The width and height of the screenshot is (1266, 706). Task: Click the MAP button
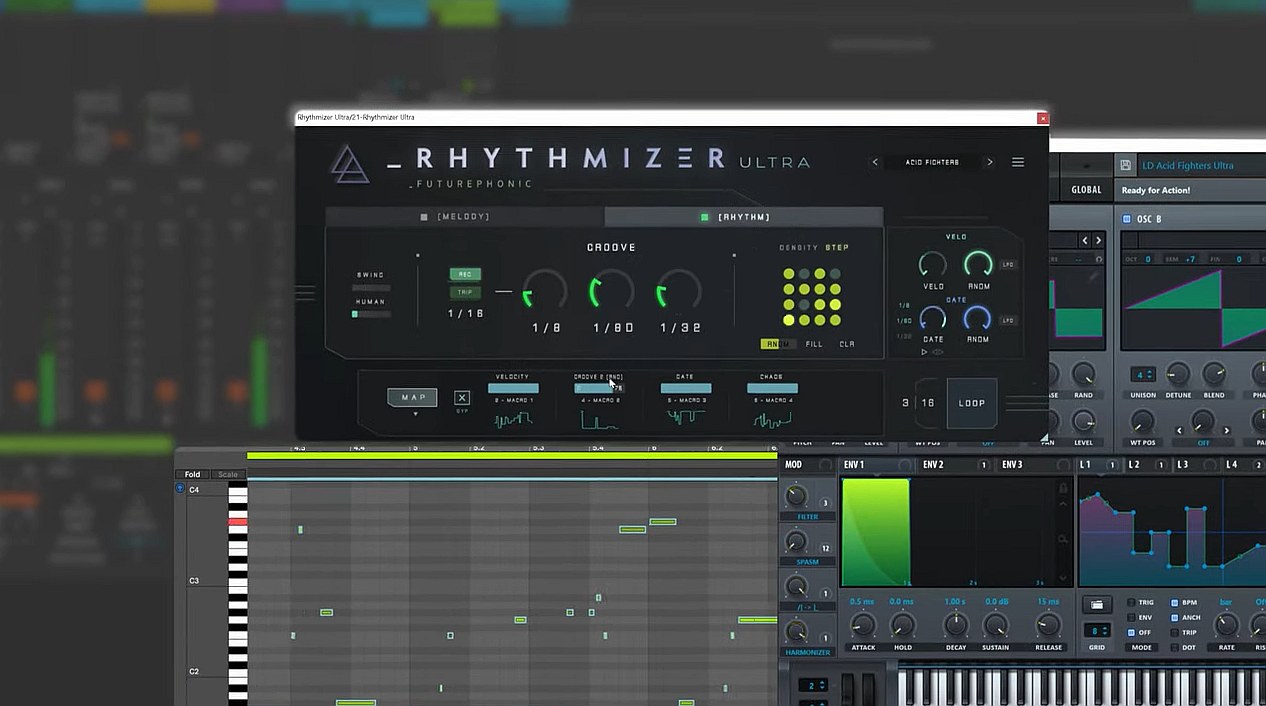pyautogui.click(x=413, y=397)
